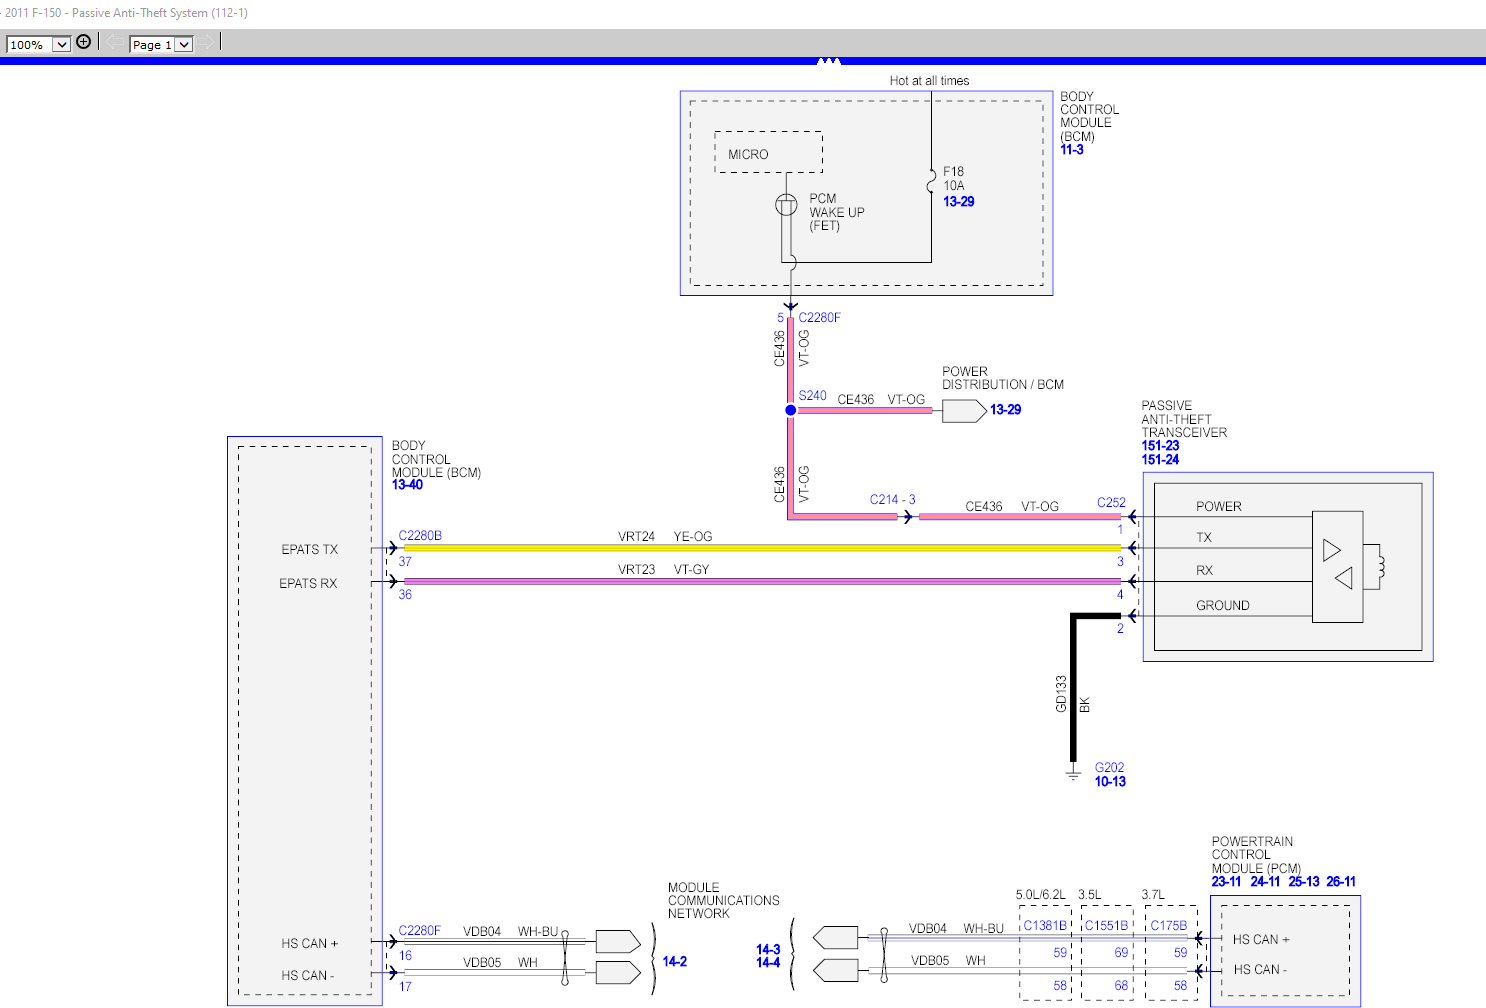Click the MICRO dashed box

coord(768,152)
